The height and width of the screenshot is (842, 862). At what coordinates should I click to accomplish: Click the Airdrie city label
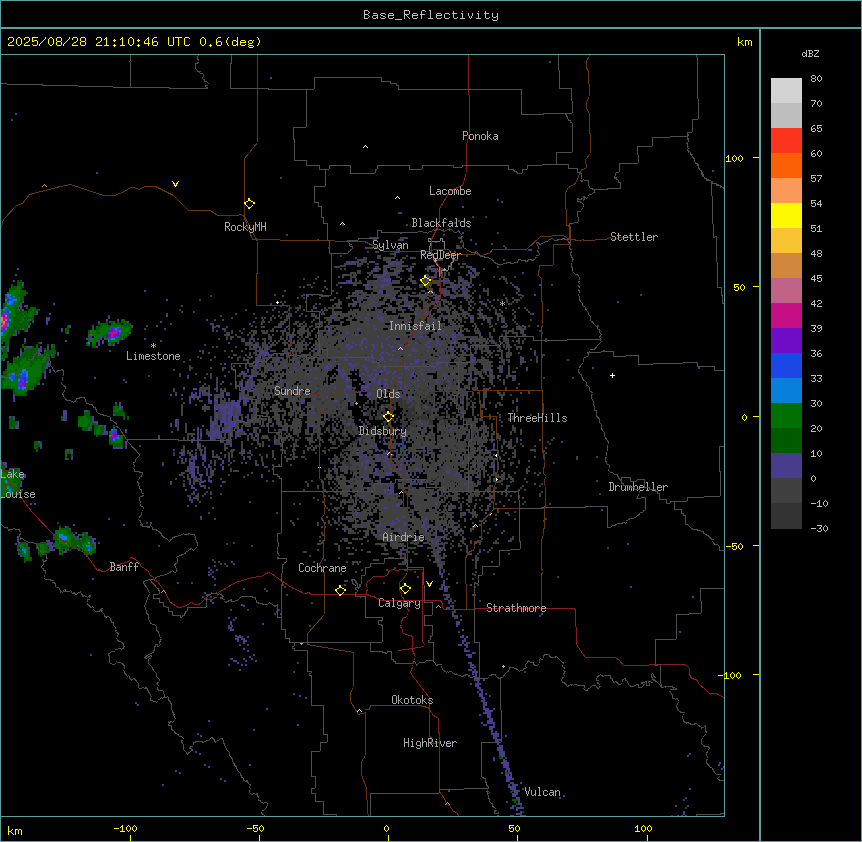point(404,537)
